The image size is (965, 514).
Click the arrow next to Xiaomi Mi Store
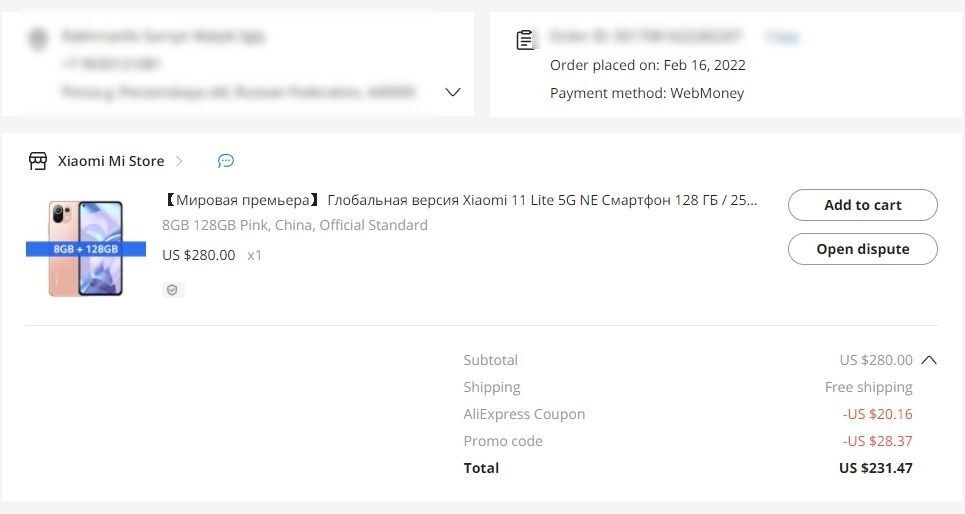[x=179, y=161]
